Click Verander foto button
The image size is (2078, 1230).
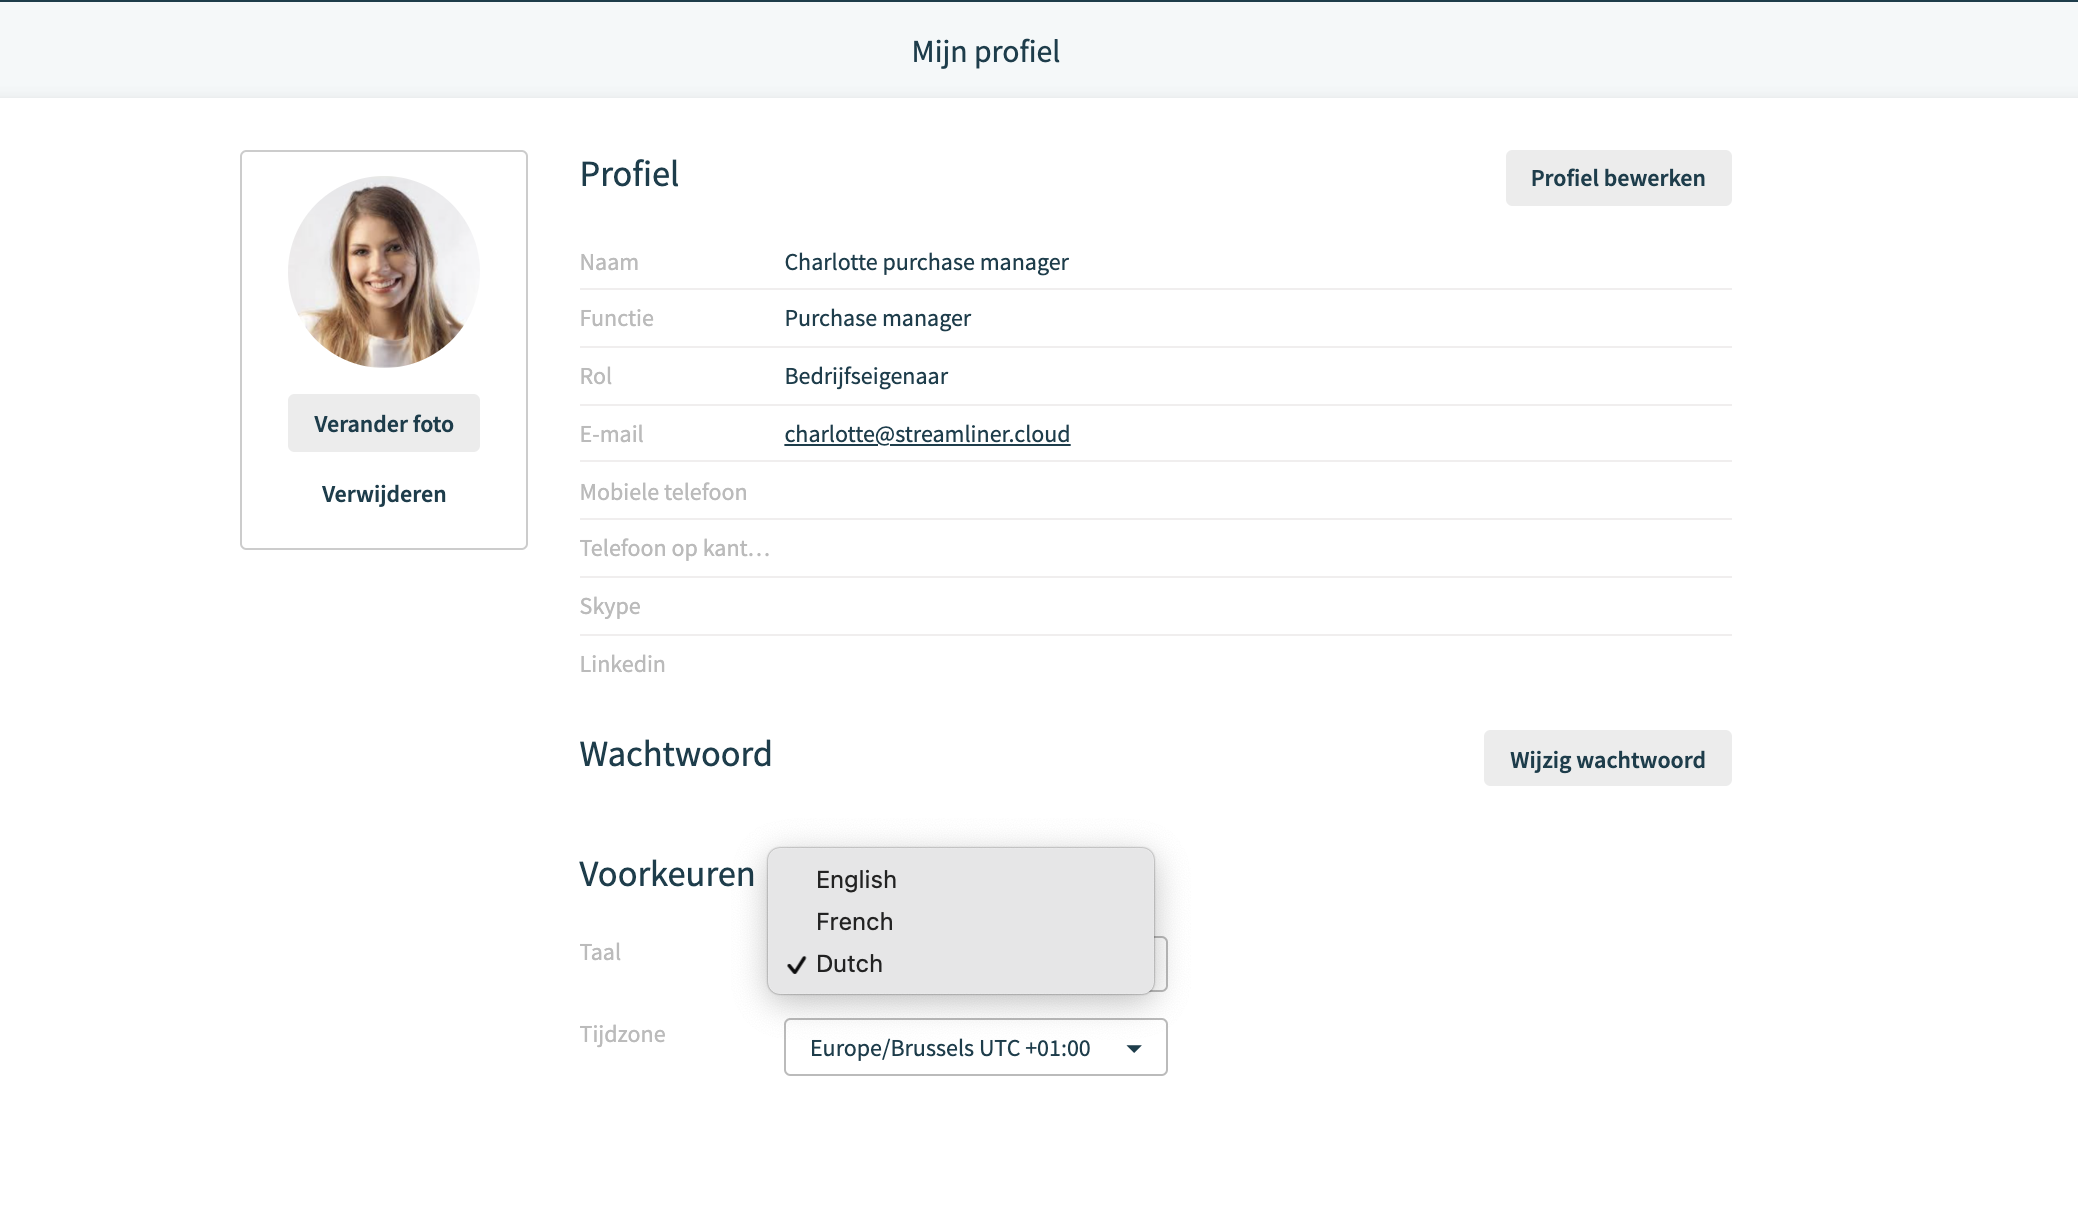[384, 423]
